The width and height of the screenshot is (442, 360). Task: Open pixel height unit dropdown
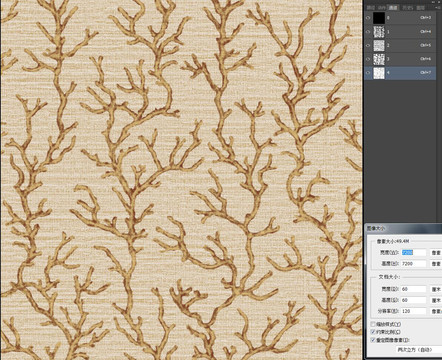(x=436, y=264)
